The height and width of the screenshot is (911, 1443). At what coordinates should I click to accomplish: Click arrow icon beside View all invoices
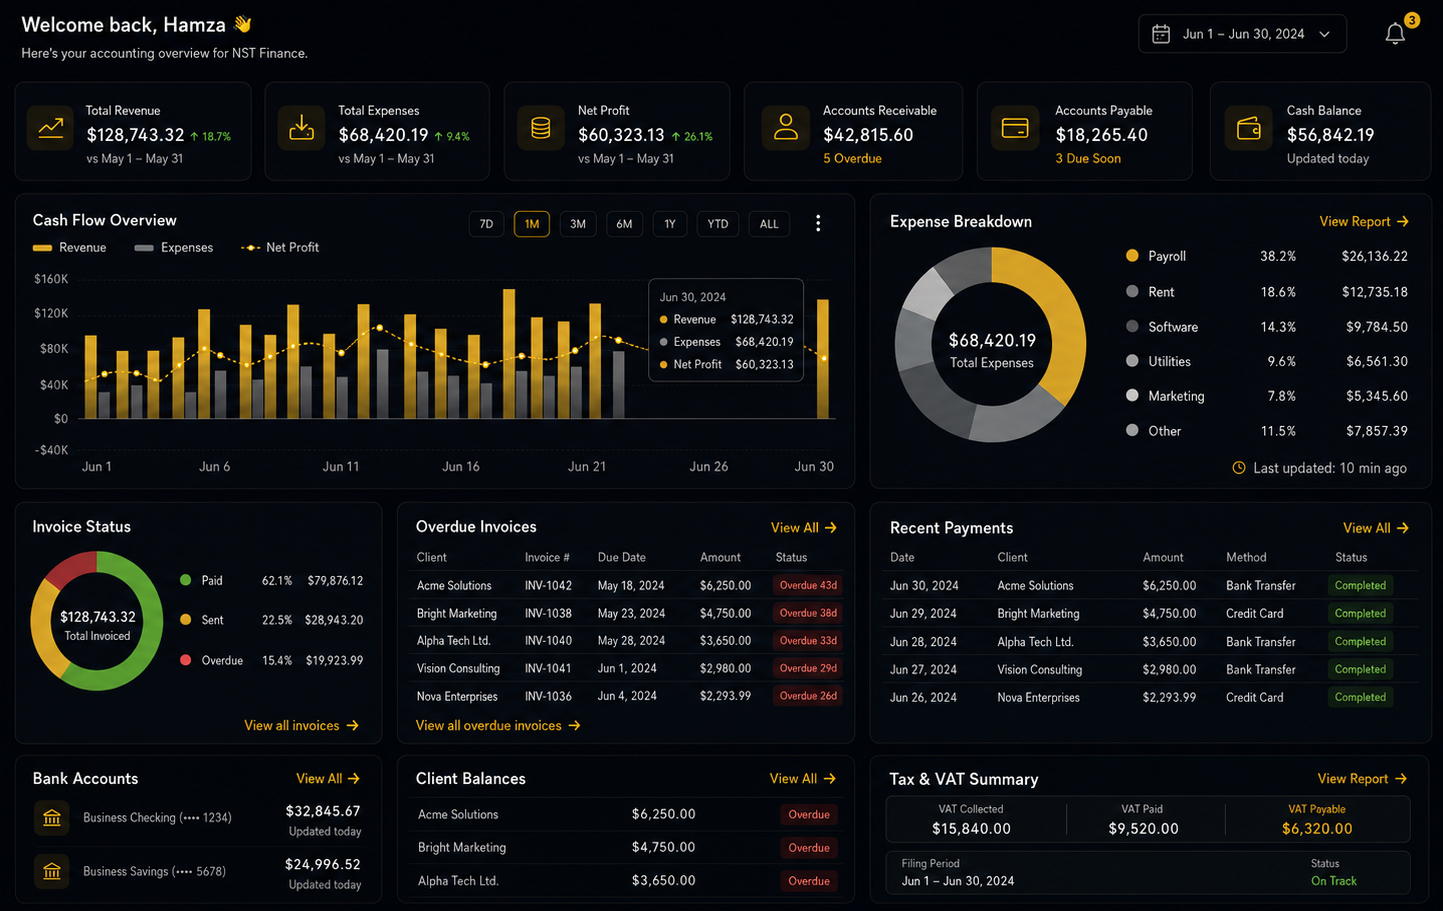(352, 726)
